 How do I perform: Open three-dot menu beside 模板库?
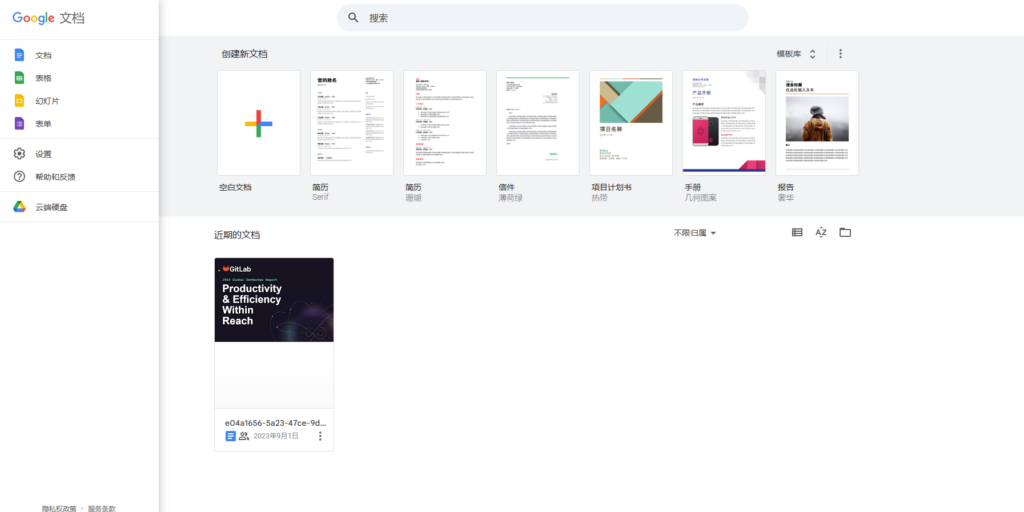pyautogui.click(x=840, y=54)
